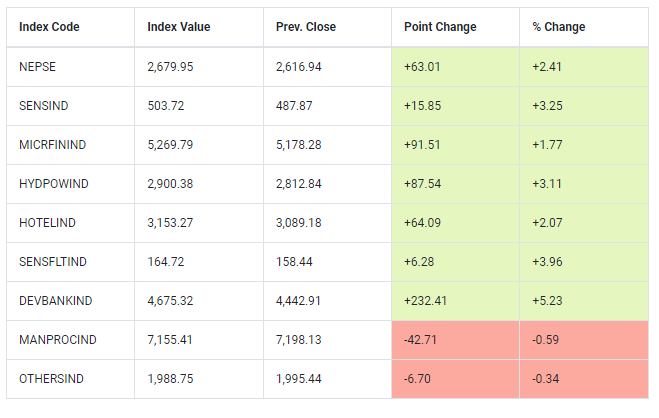The width and height of the screenshot is (659, 418).
Task: Click the Prev. Close column header
Action: click(x=304, y=27)
